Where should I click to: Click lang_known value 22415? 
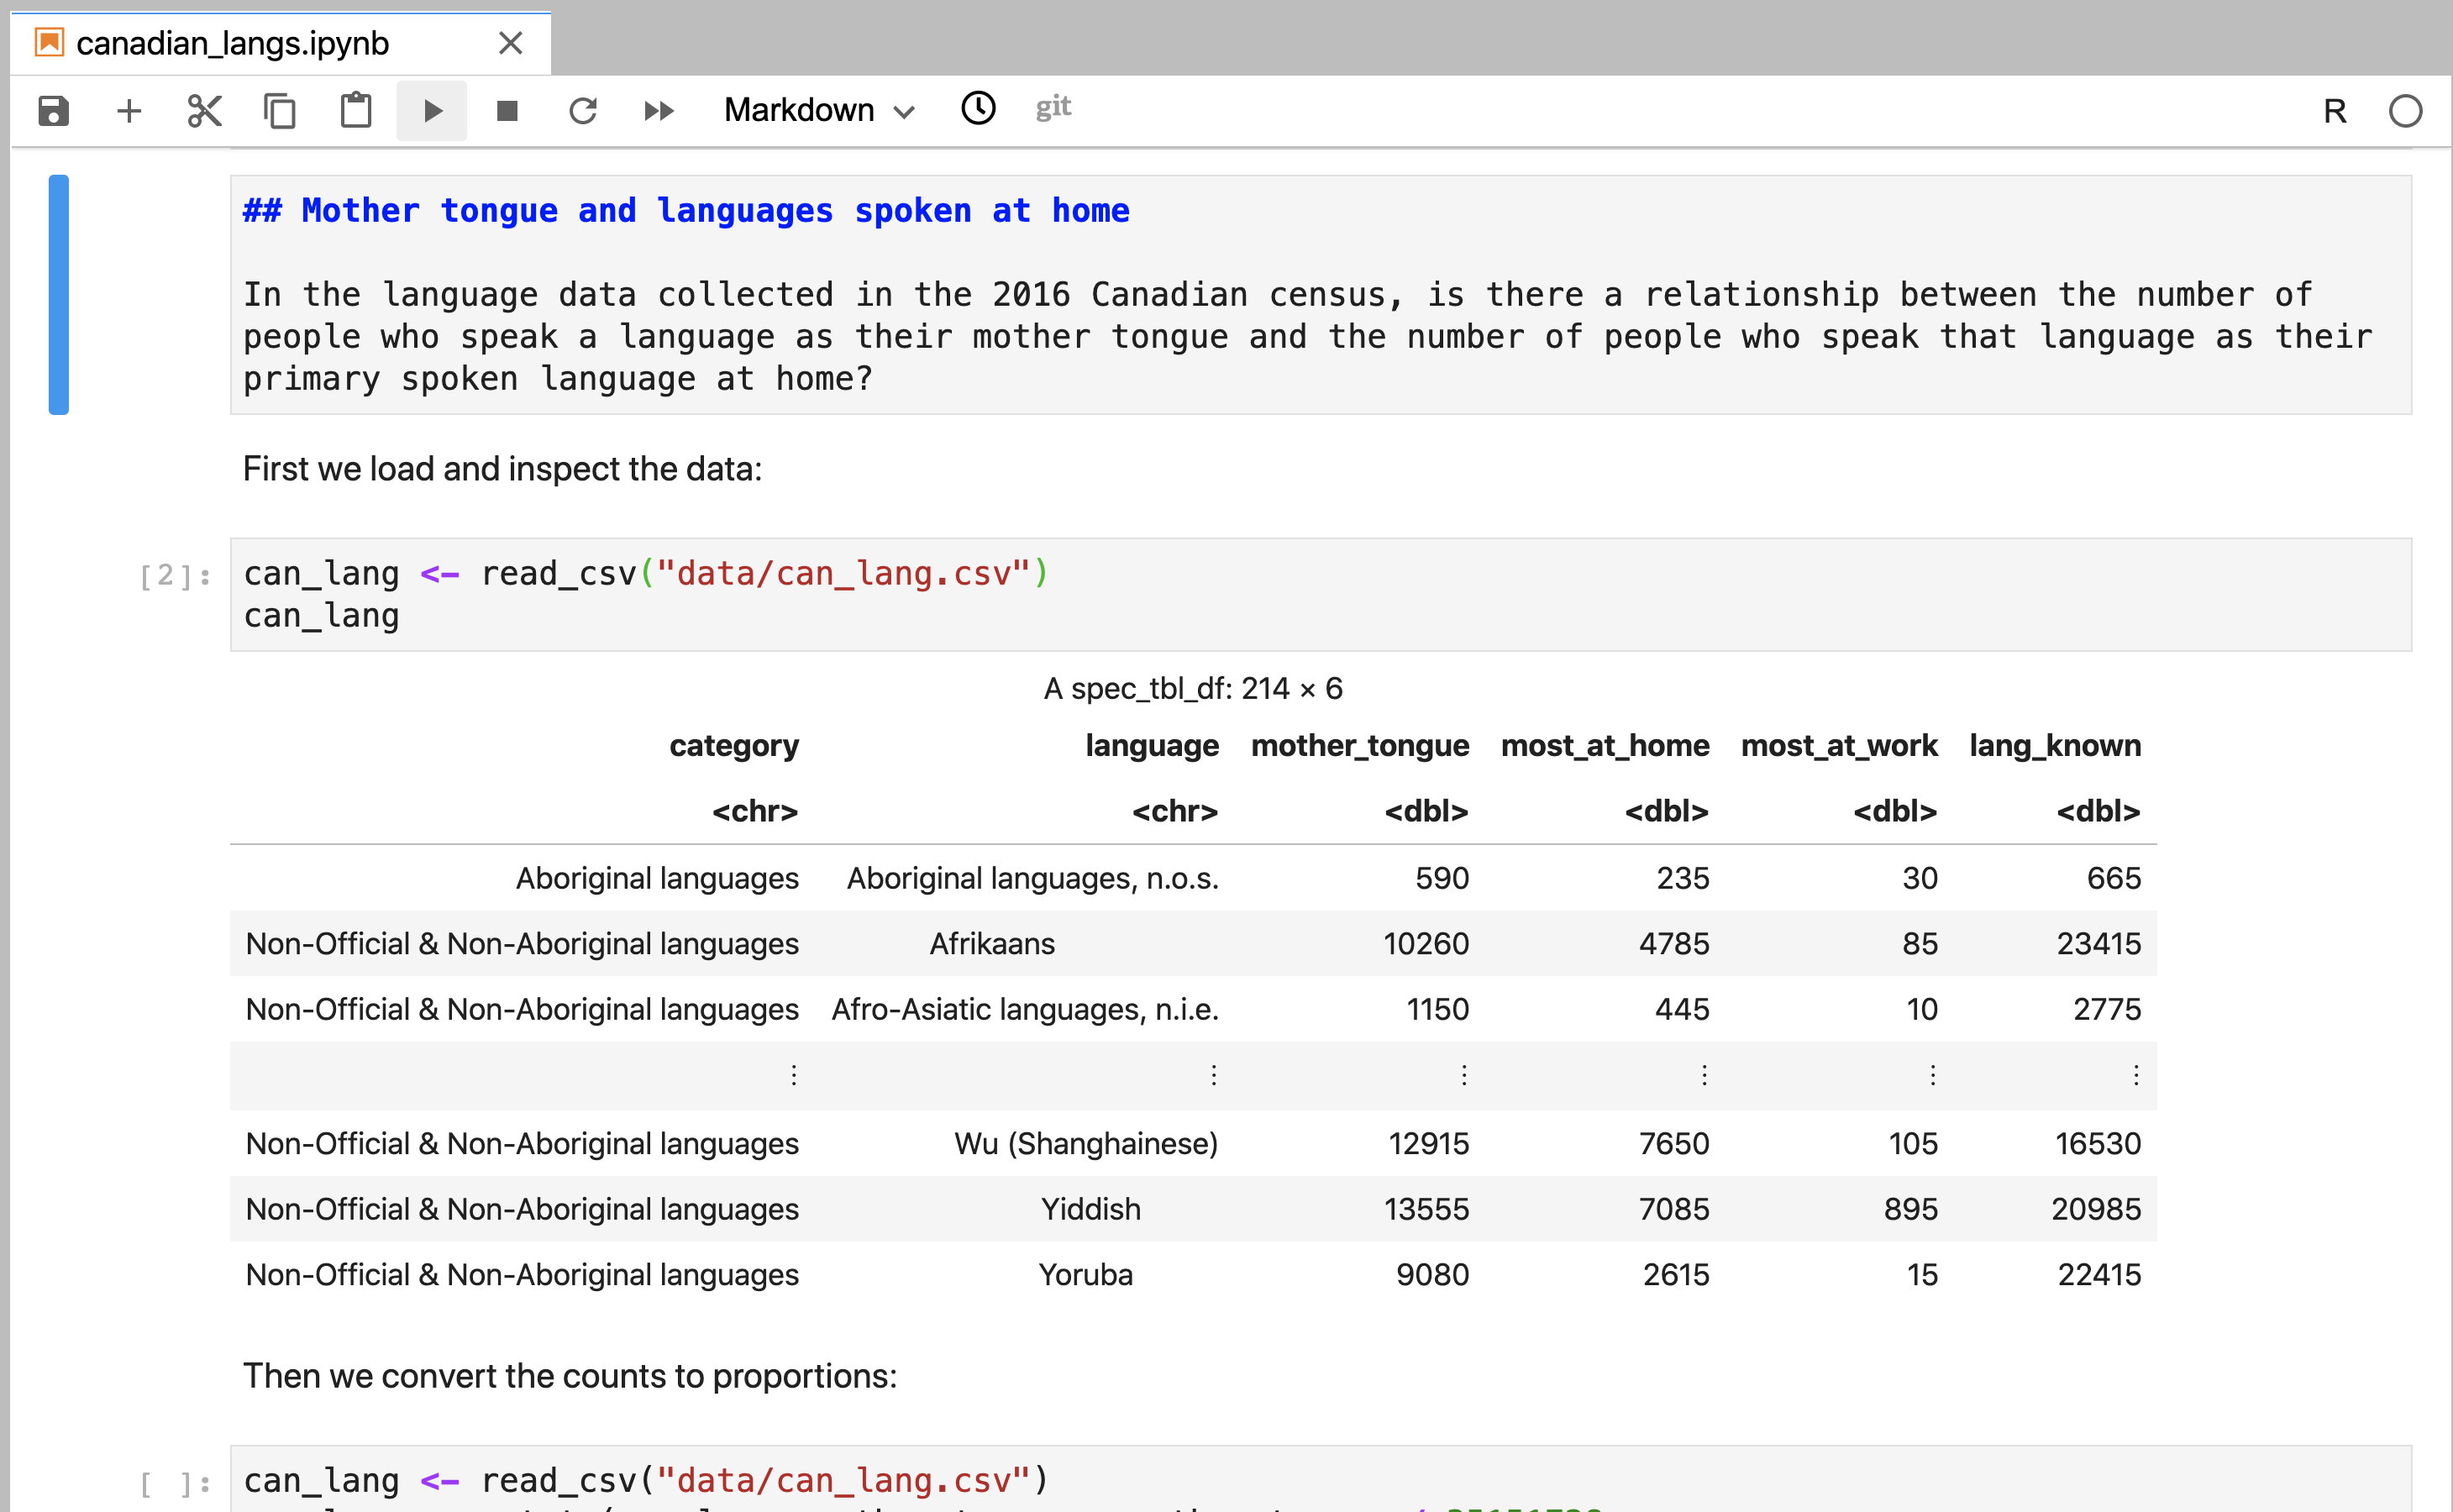tap(2099, 1275)
